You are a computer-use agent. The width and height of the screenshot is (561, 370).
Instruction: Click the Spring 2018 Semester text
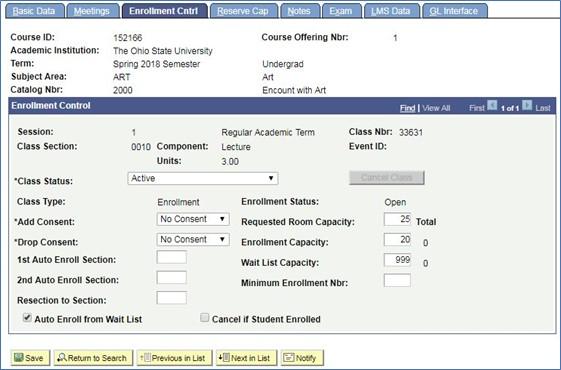(x=156, y=64)
